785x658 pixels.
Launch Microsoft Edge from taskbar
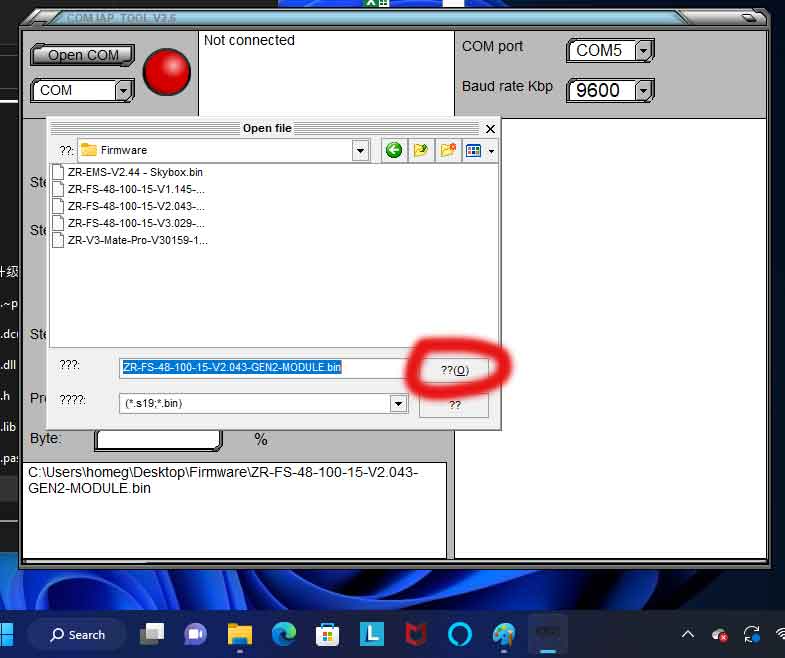click(x=284, y=634)
